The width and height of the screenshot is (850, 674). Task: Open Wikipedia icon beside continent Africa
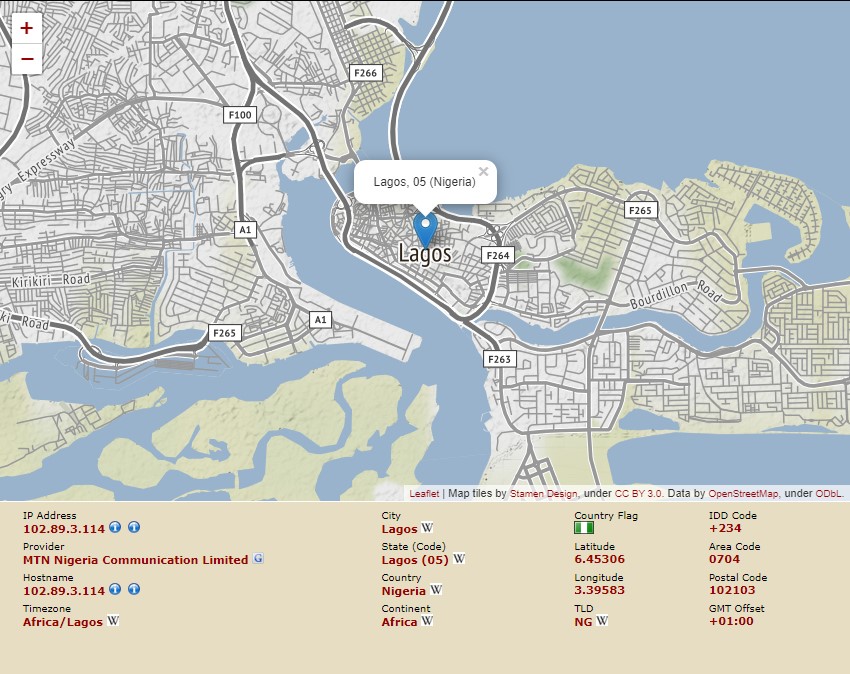427,621
